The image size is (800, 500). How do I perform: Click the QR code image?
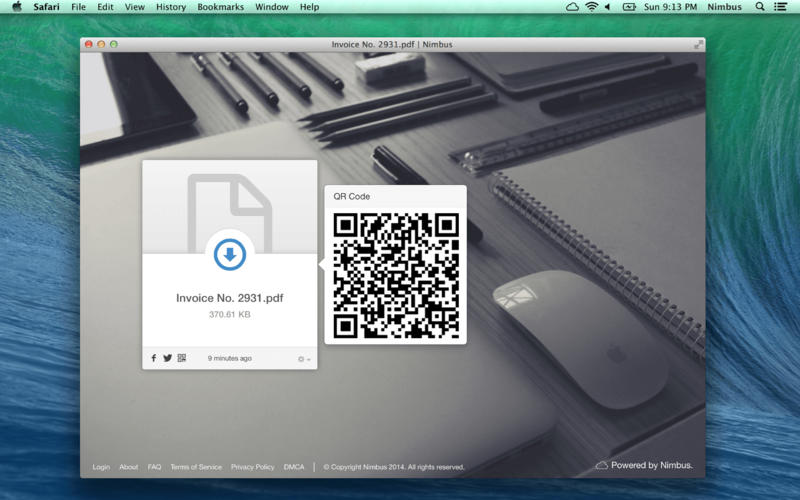pos(396,276)
